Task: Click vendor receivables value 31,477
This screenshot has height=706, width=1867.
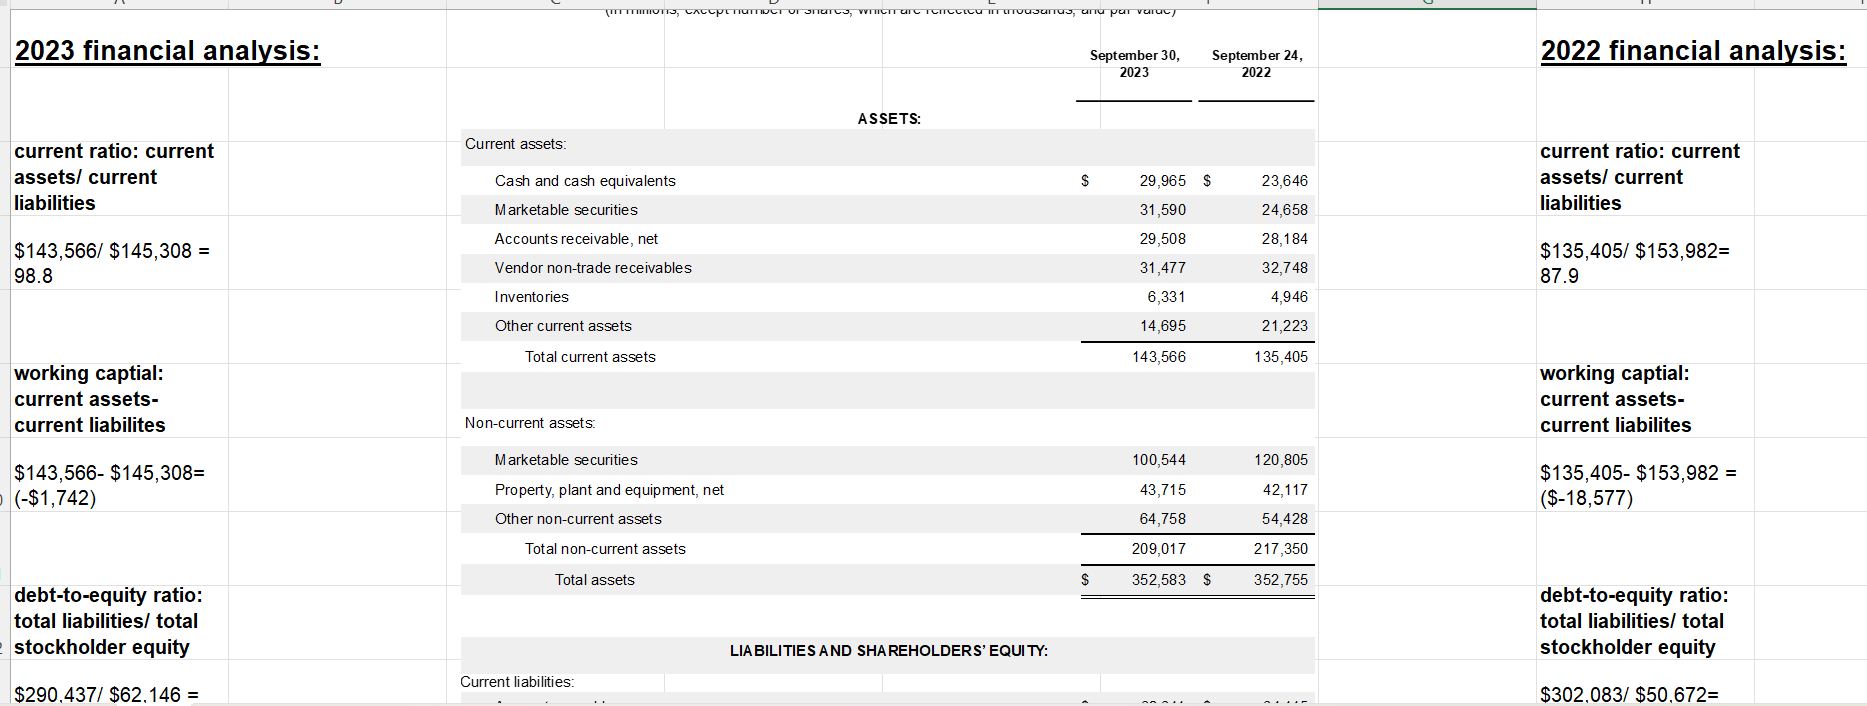Action: click(1162, 268)
